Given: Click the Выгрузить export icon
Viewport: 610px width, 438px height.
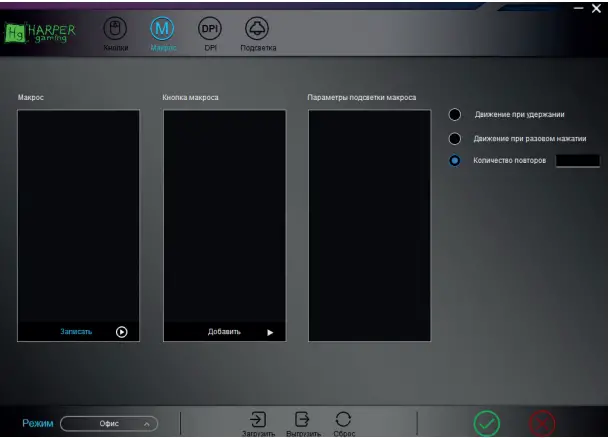Looking at the screenshot, I should pyautogui.click(x=301, y=420).
